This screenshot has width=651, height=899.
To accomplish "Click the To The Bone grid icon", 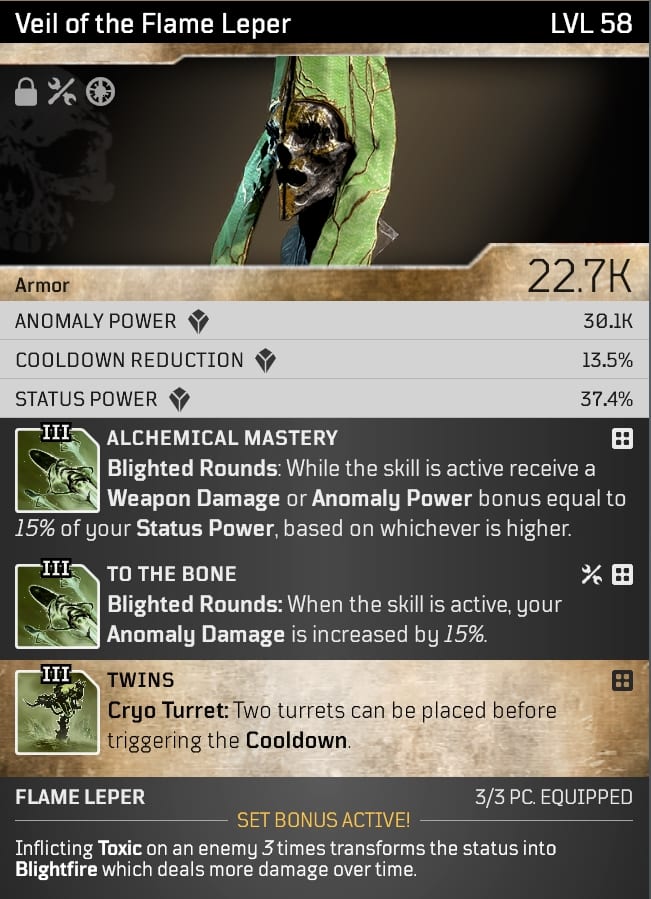I will point(622,574).
